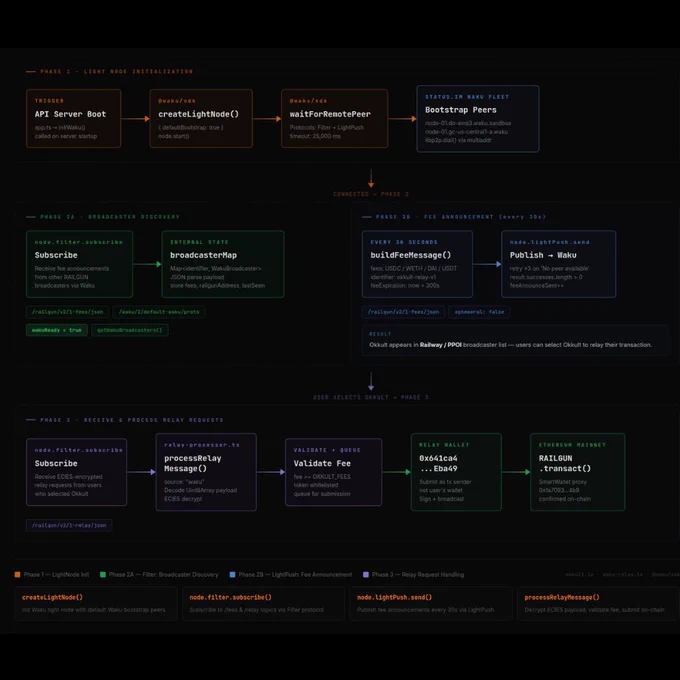The image size is (680, 680).
Task: Click 'fee >= OKKULT_FEES' text
Action: click(322, 477)
